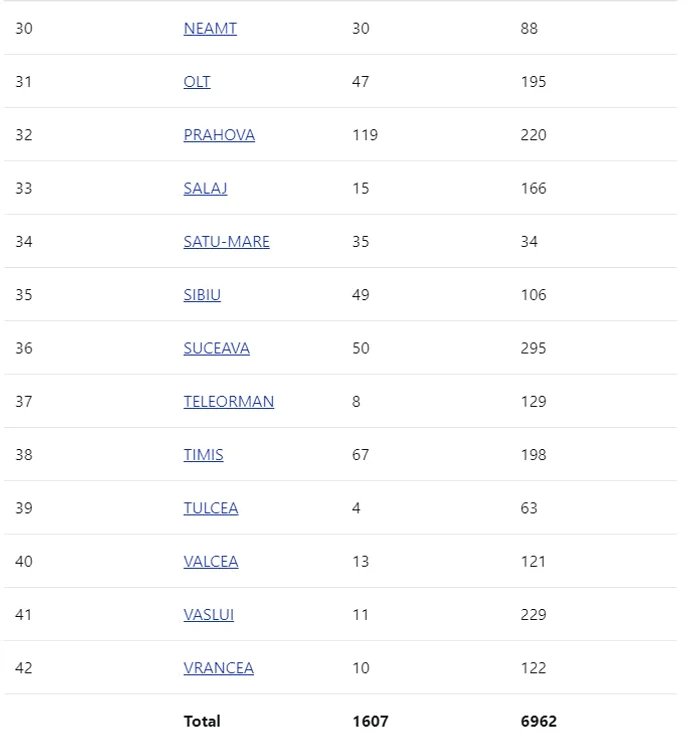Click the TULCEA link

point(211,508)
